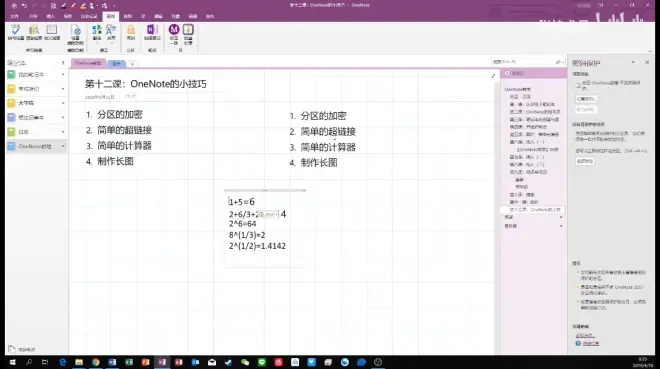
Task: Open the password help link at the pane bottom
Action: 591,343
